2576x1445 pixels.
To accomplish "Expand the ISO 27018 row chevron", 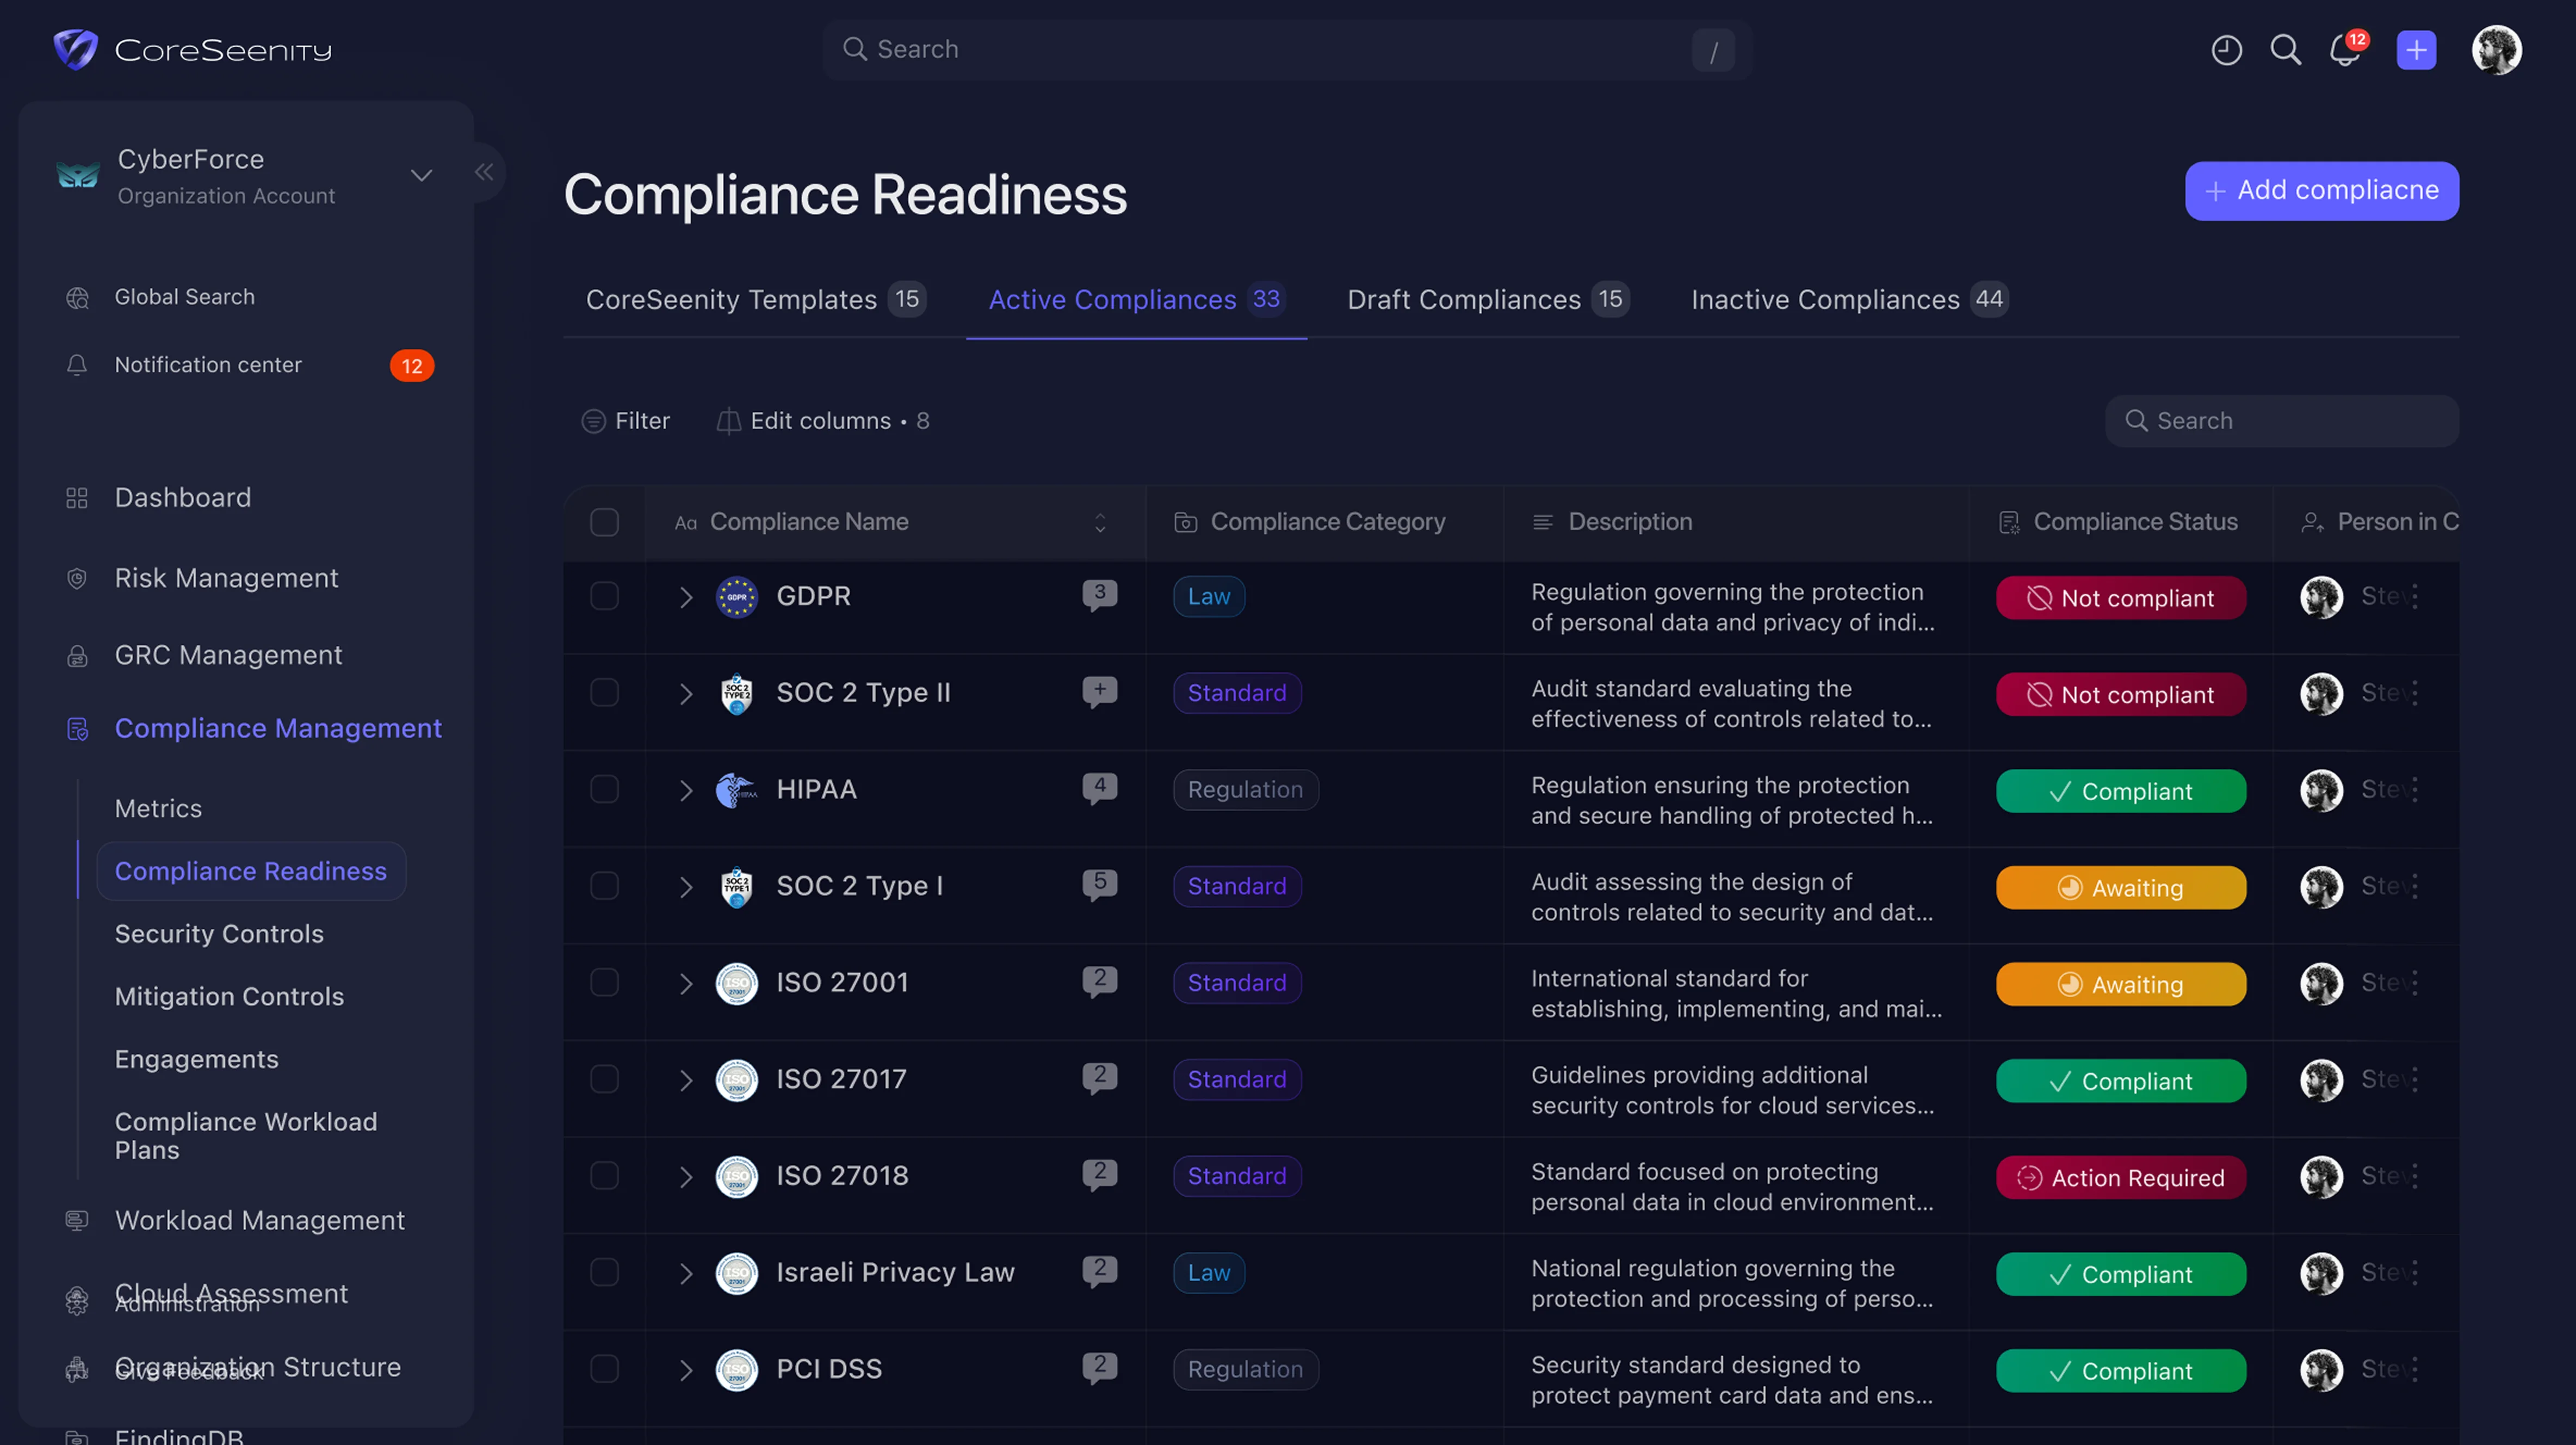I will tap(686, 1177).
